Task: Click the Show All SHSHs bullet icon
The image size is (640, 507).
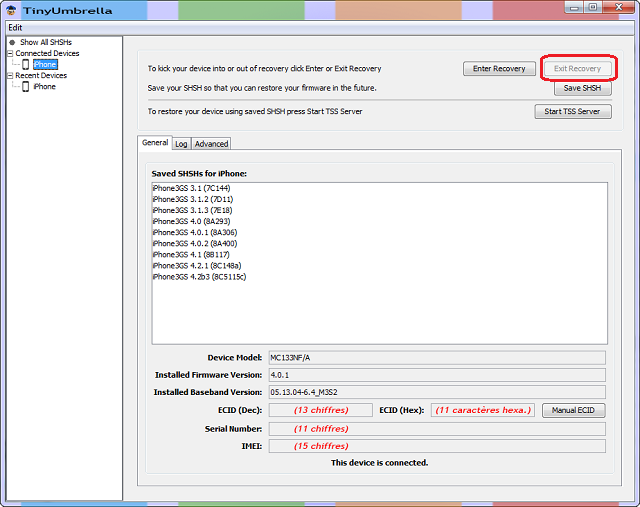Action: click(x=12, y=42)
